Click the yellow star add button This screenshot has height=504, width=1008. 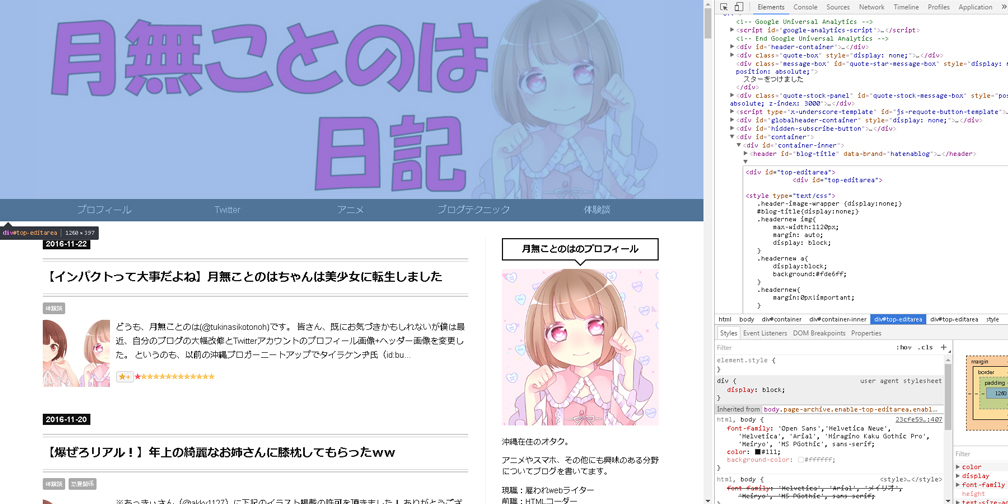[x=125, y=377]
